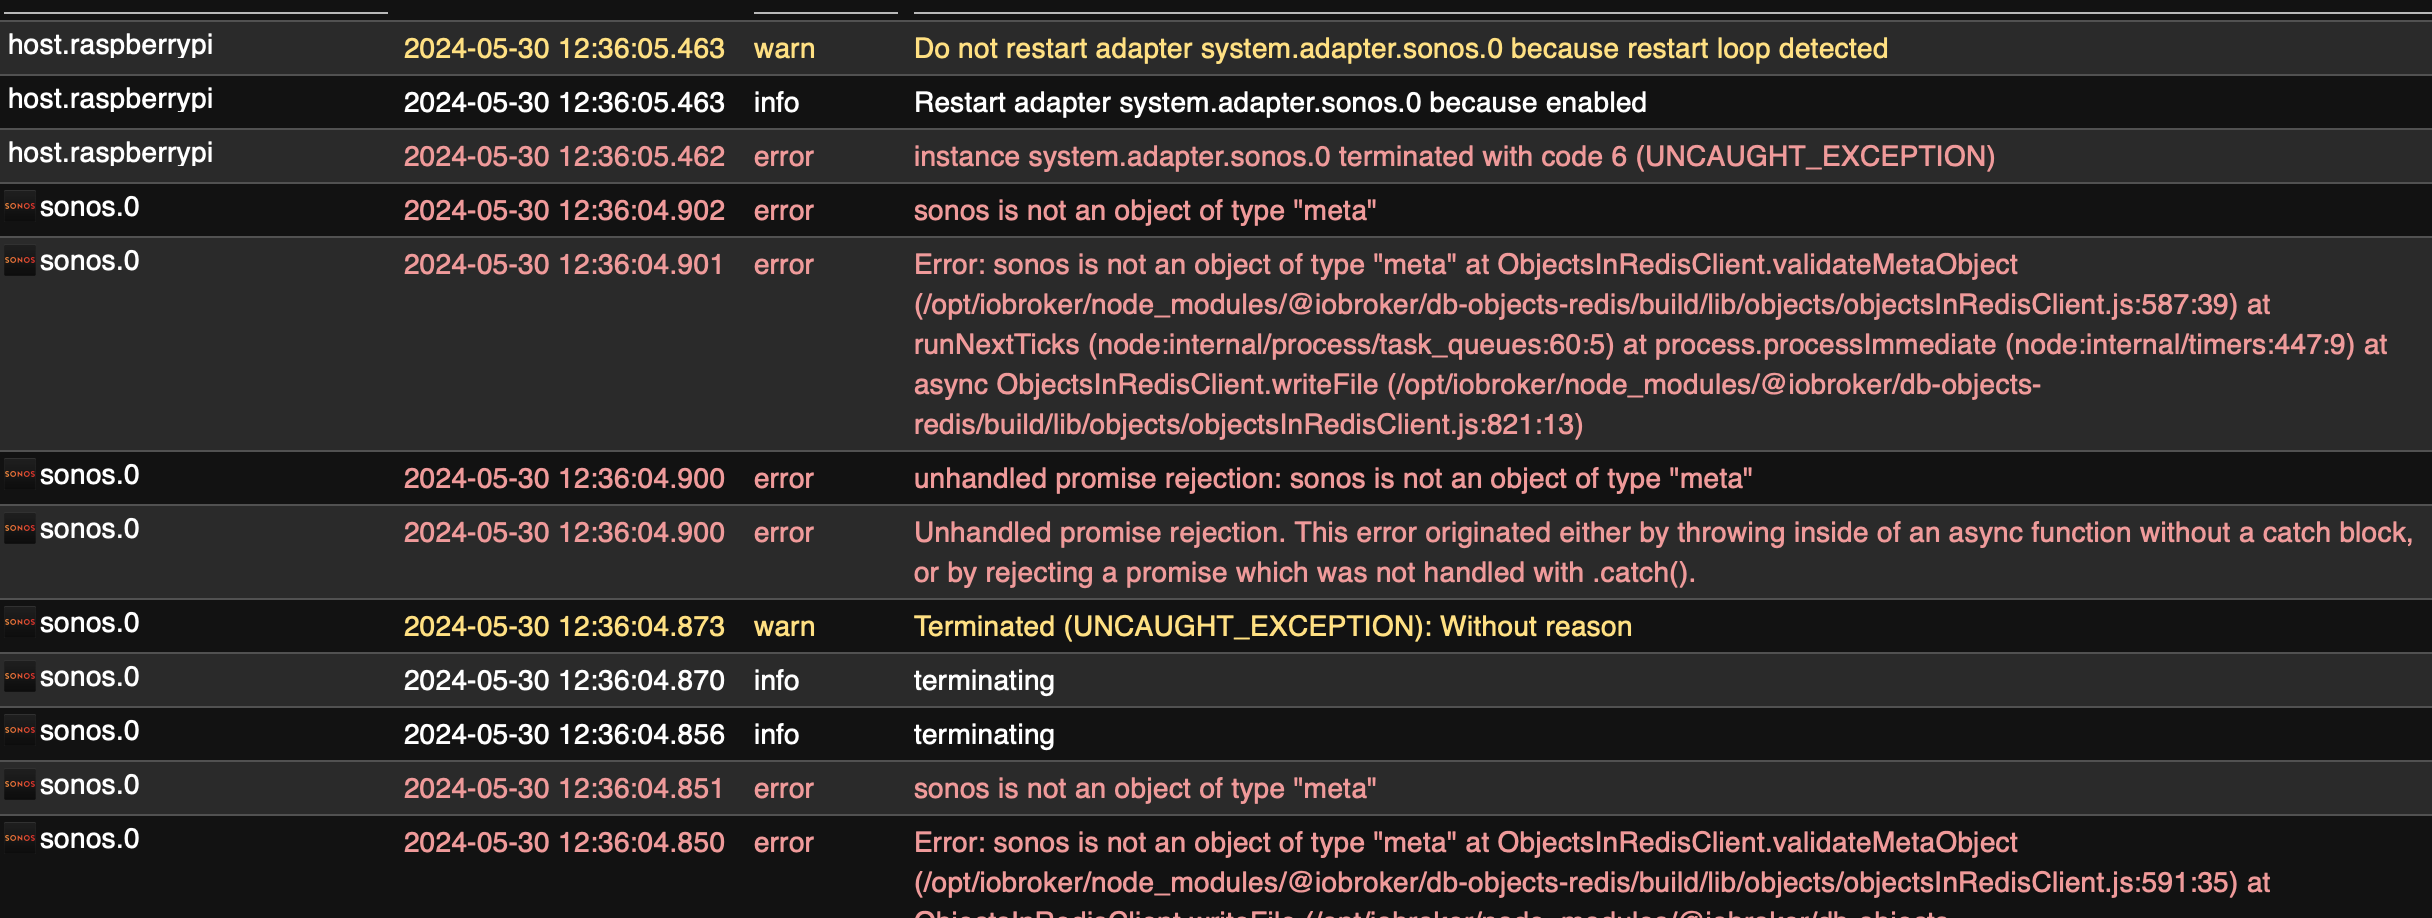Viewport: 2432px width, 918px height.
Task: Click the 'warn' level at 12:36:04.873
Action: [x=784, y=627]
